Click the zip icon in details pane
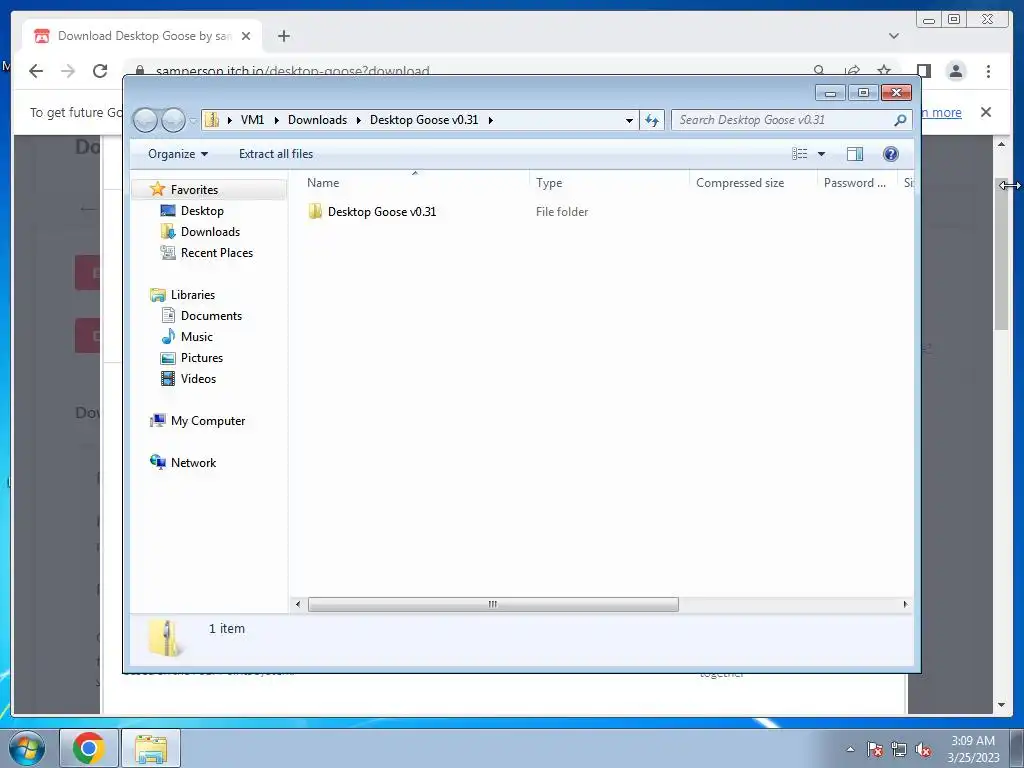Screen dimensions: 1024x768 (165, 638)
